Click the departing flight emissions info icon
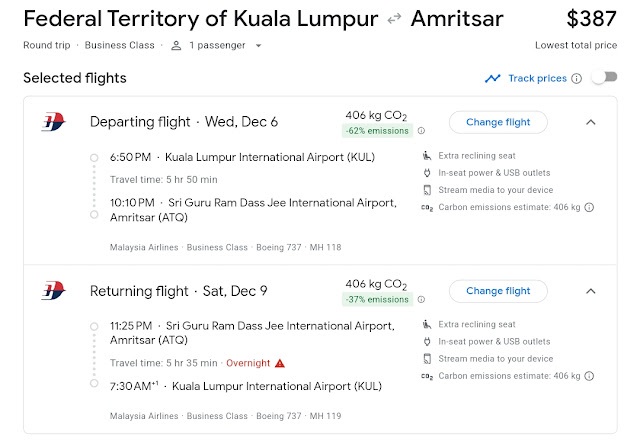Screen dimensions: 640x441 tap(421, 131)
